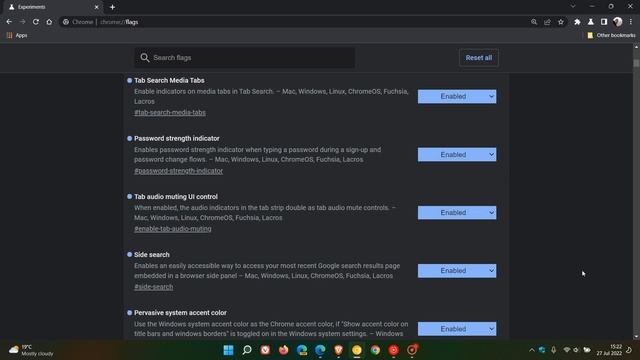Follow the #tab-search-media-tabs link

(x=170, y=112)
